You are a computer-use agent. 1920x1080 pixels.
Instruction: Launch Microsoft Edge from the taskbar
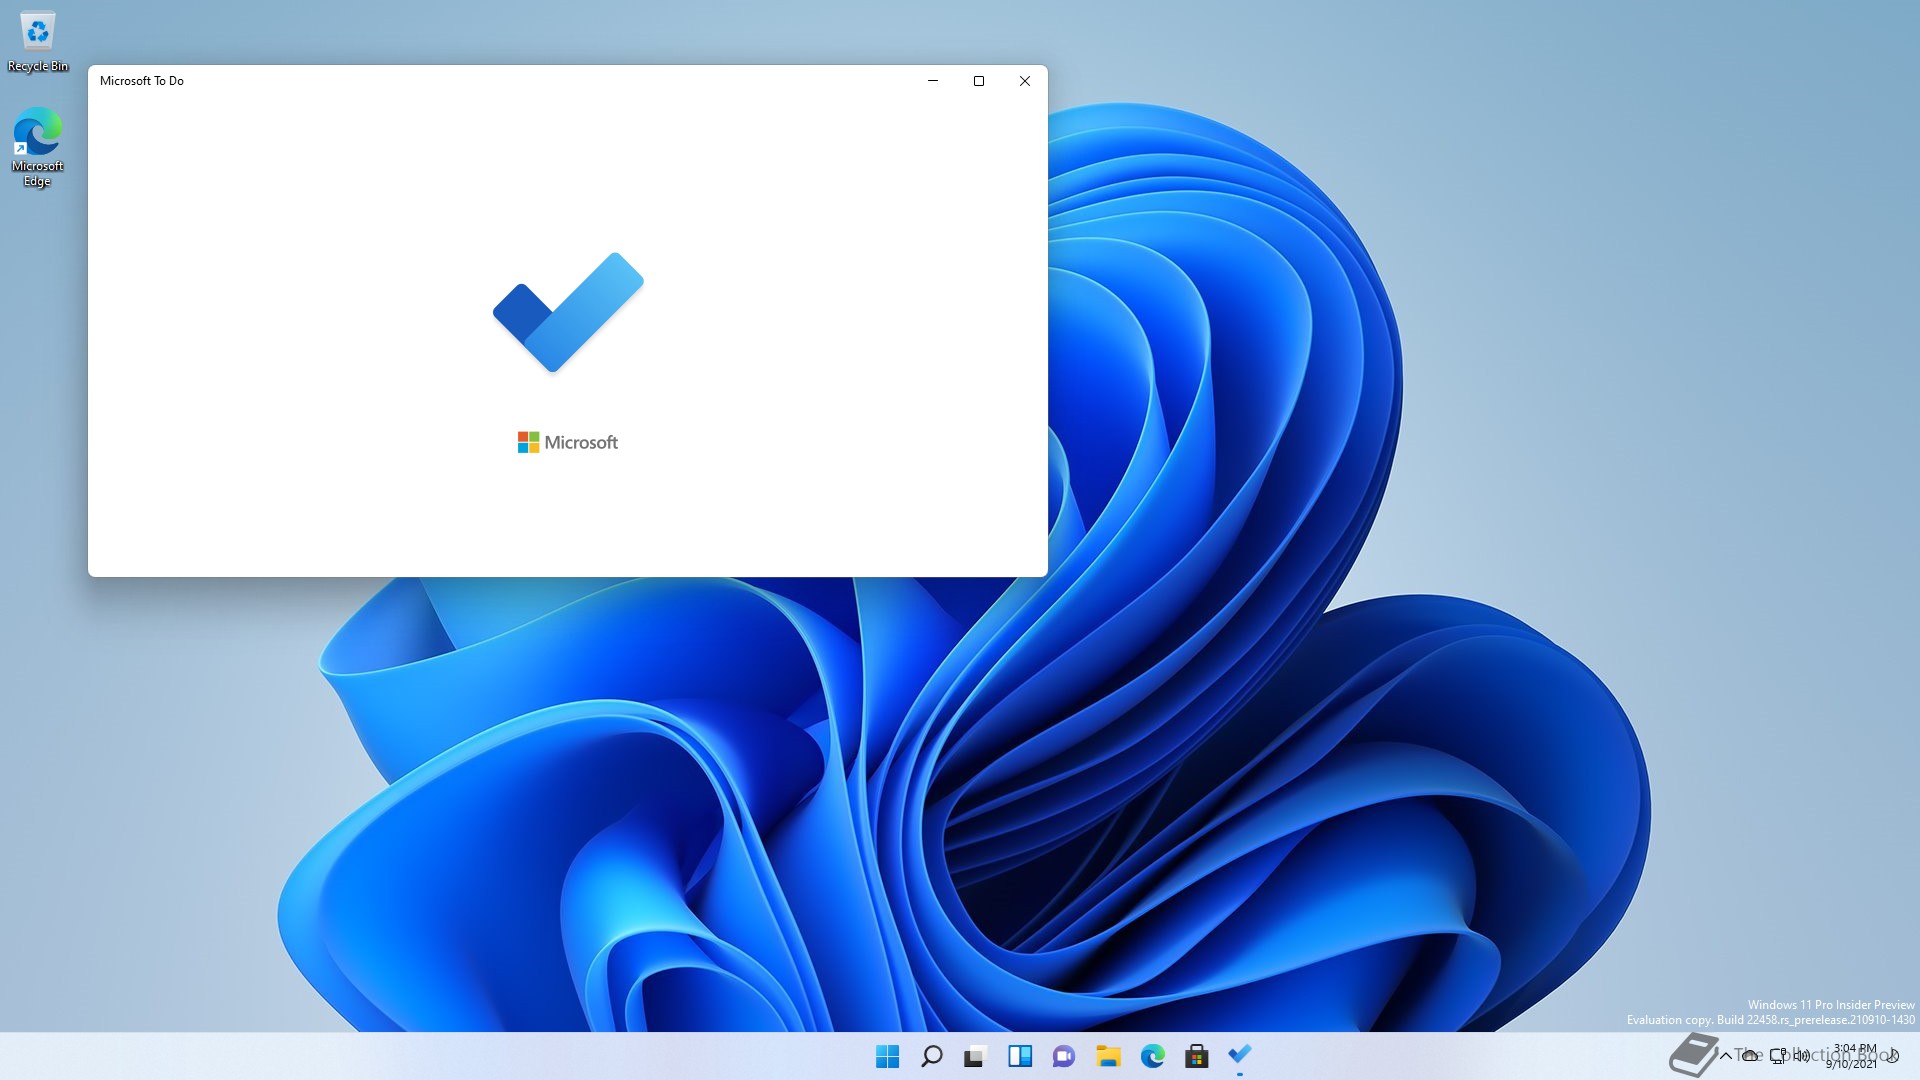coord(1152,1056)
